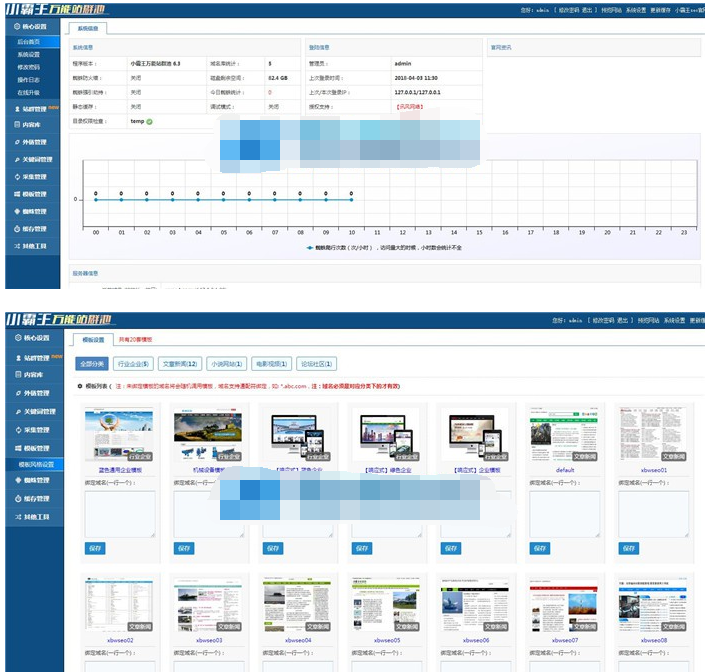Screen dimensions: 705x672
Task: Click 更新缓存 link in dashboard header
Action: [660, 10]
